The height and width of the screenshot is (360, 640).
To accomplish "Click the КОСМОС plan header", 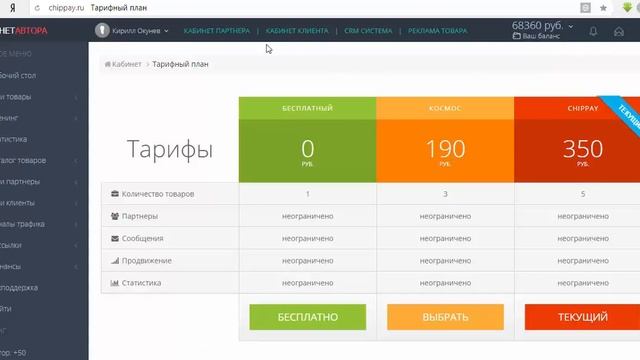I will (x=445, y=108).
